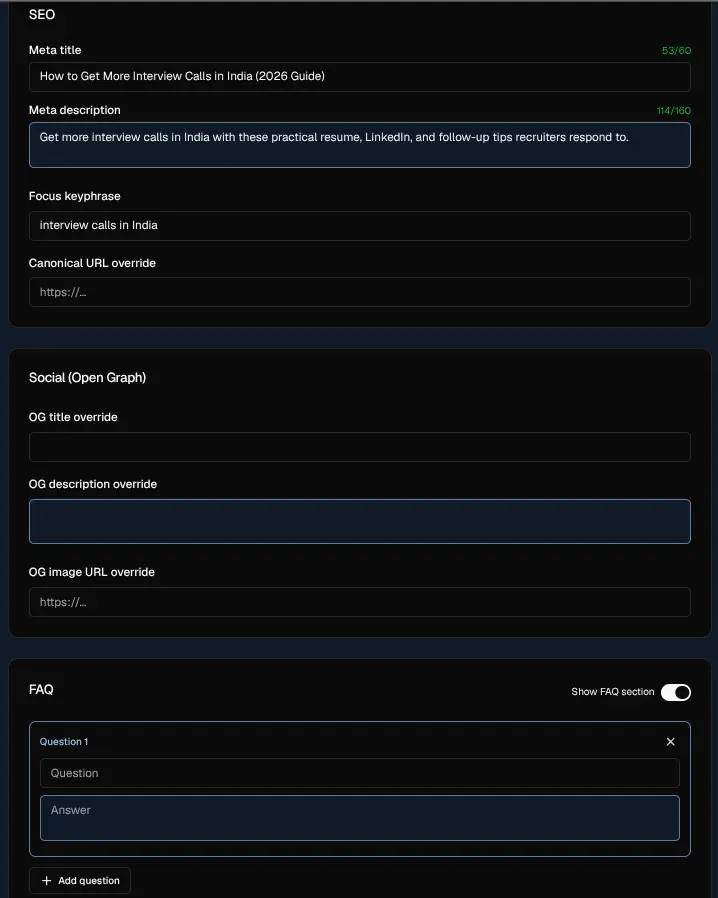Click the OG description override textarea

click(360, 521)
